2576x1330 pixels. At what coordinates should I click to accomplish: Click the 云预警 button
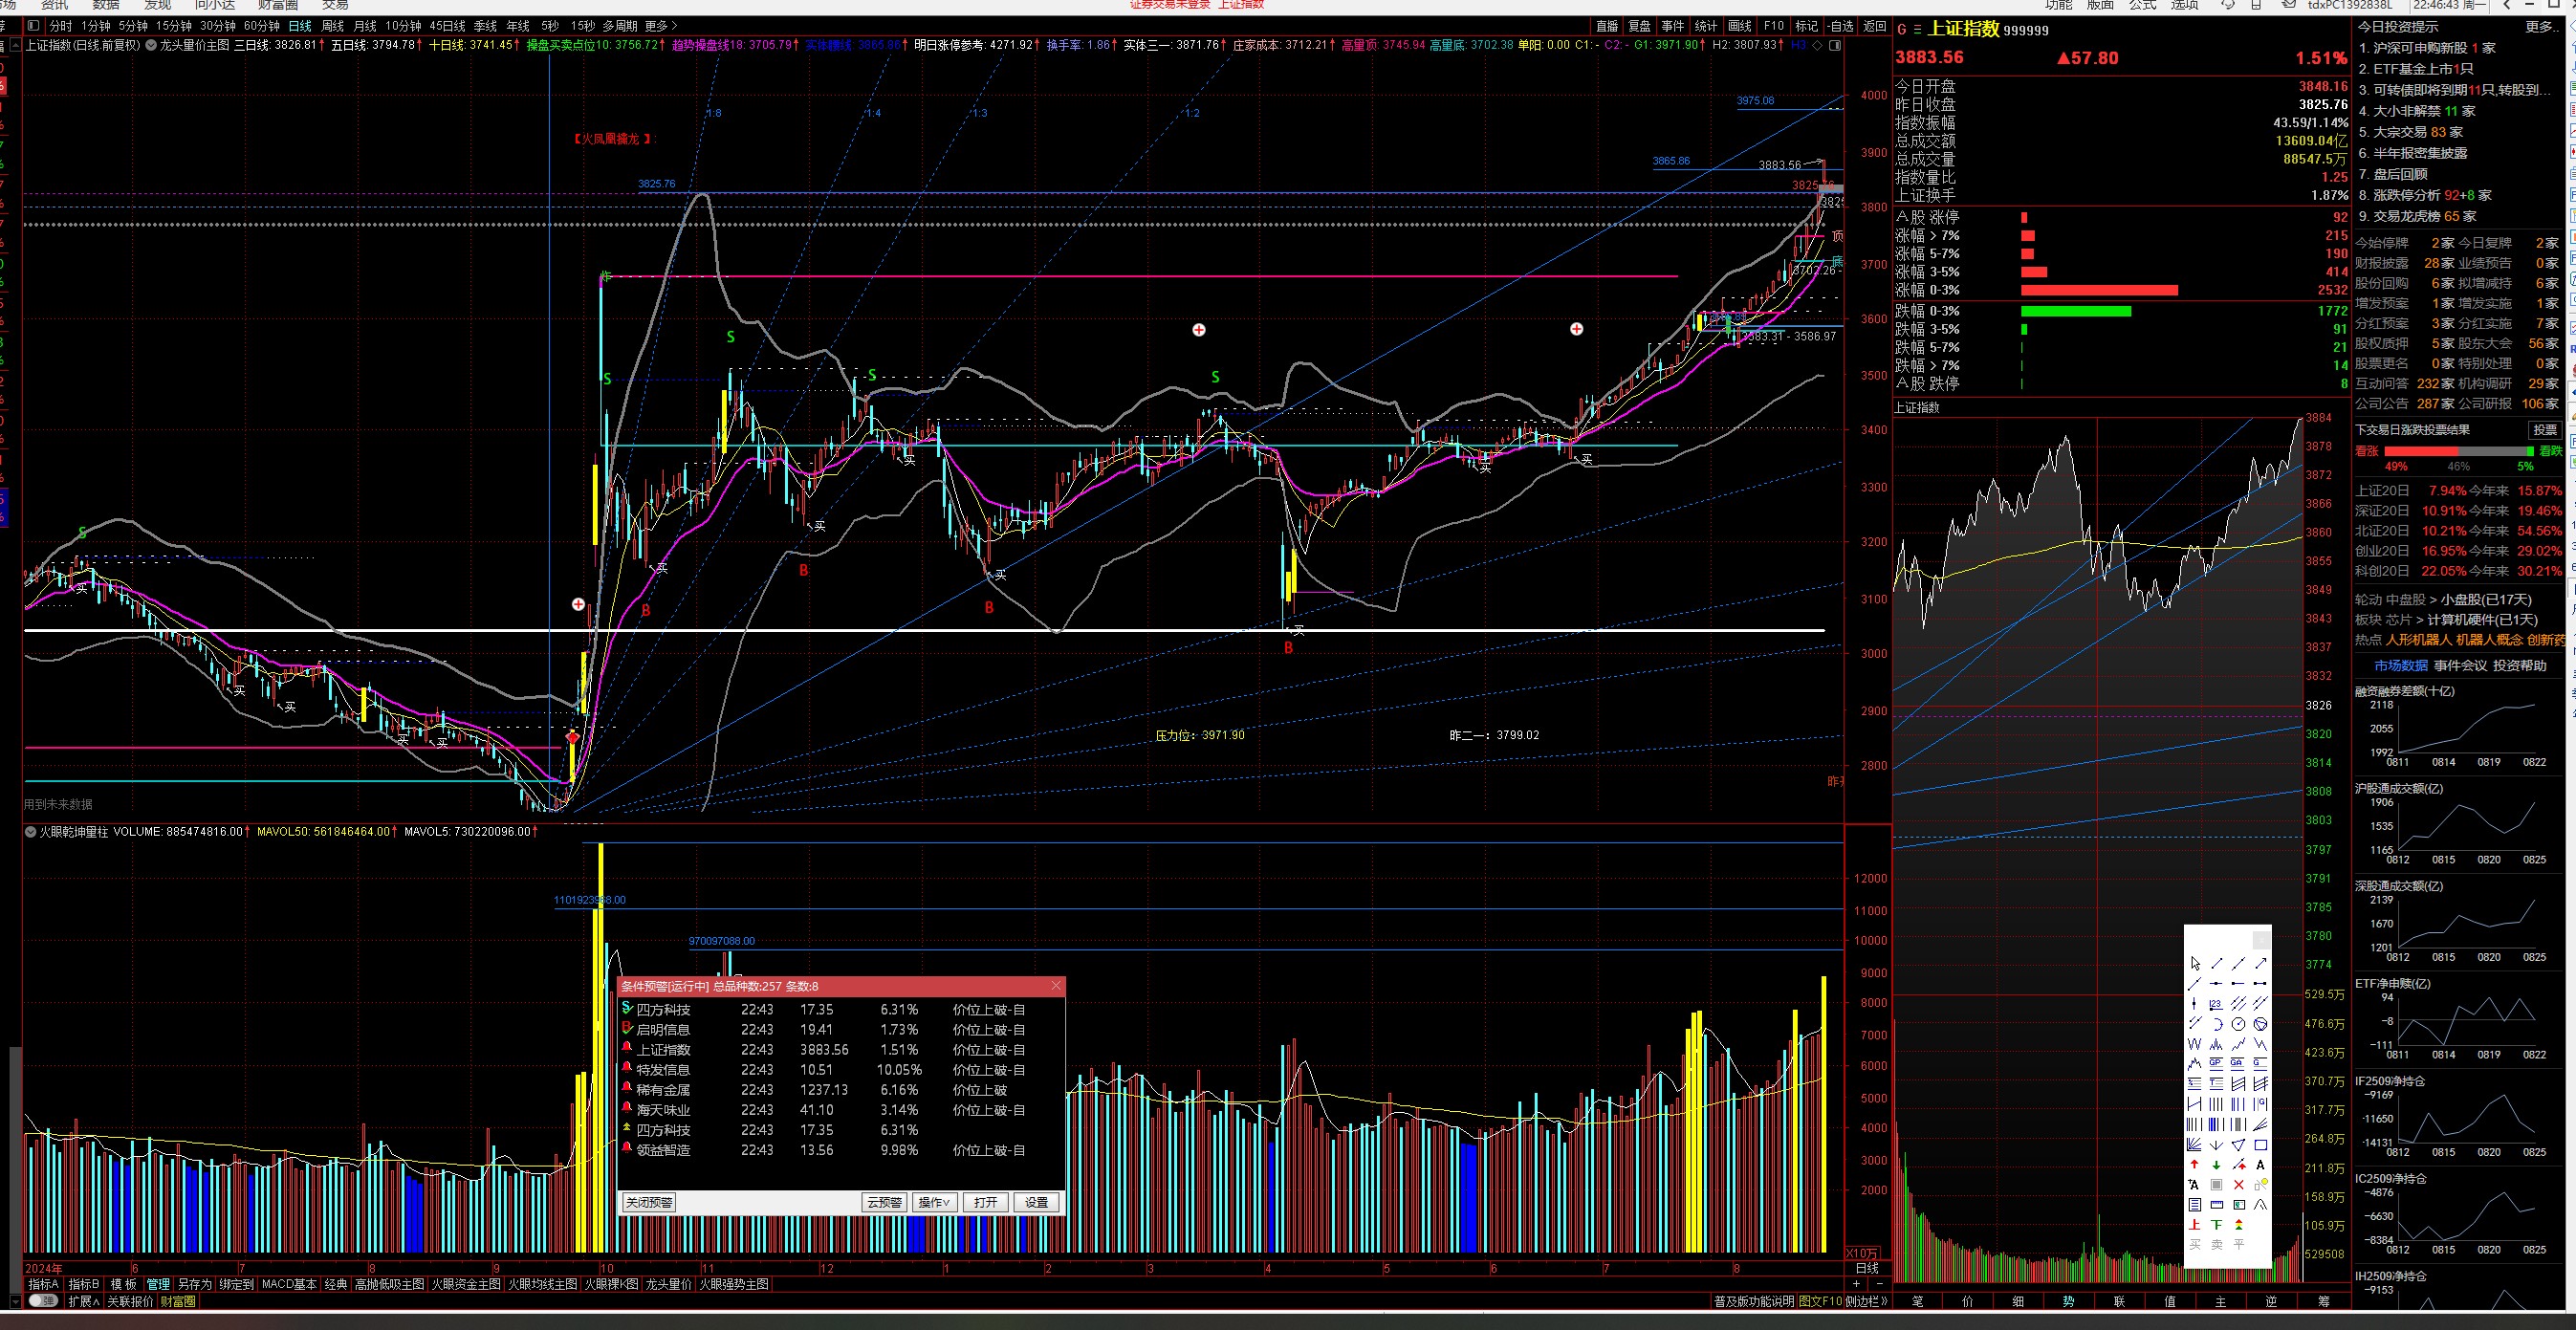(884, 1202)
